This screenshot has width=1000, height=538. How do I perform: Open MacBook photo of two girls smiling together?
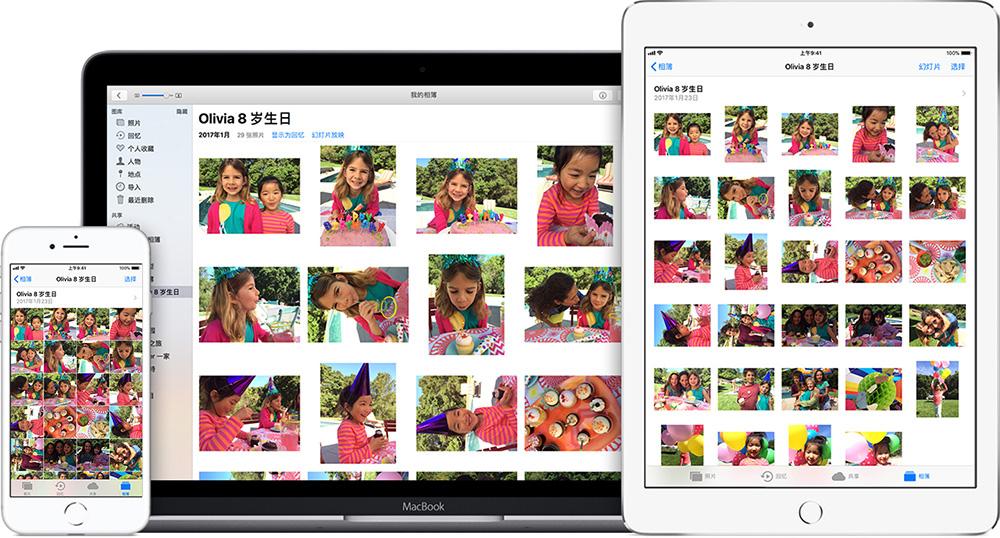(249, 196)
